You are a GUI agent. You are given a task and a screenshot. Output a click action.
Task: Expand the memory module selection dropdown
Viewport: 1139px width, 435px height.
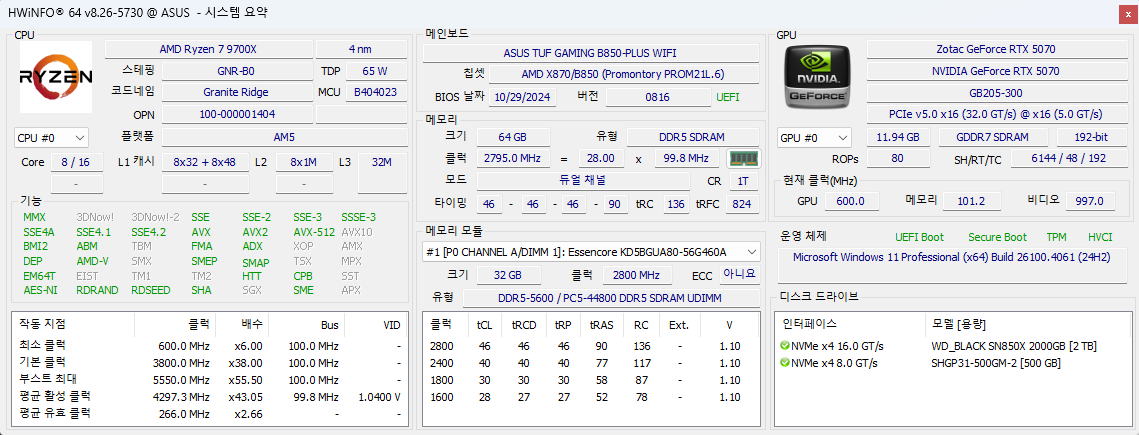coord(592,252)
